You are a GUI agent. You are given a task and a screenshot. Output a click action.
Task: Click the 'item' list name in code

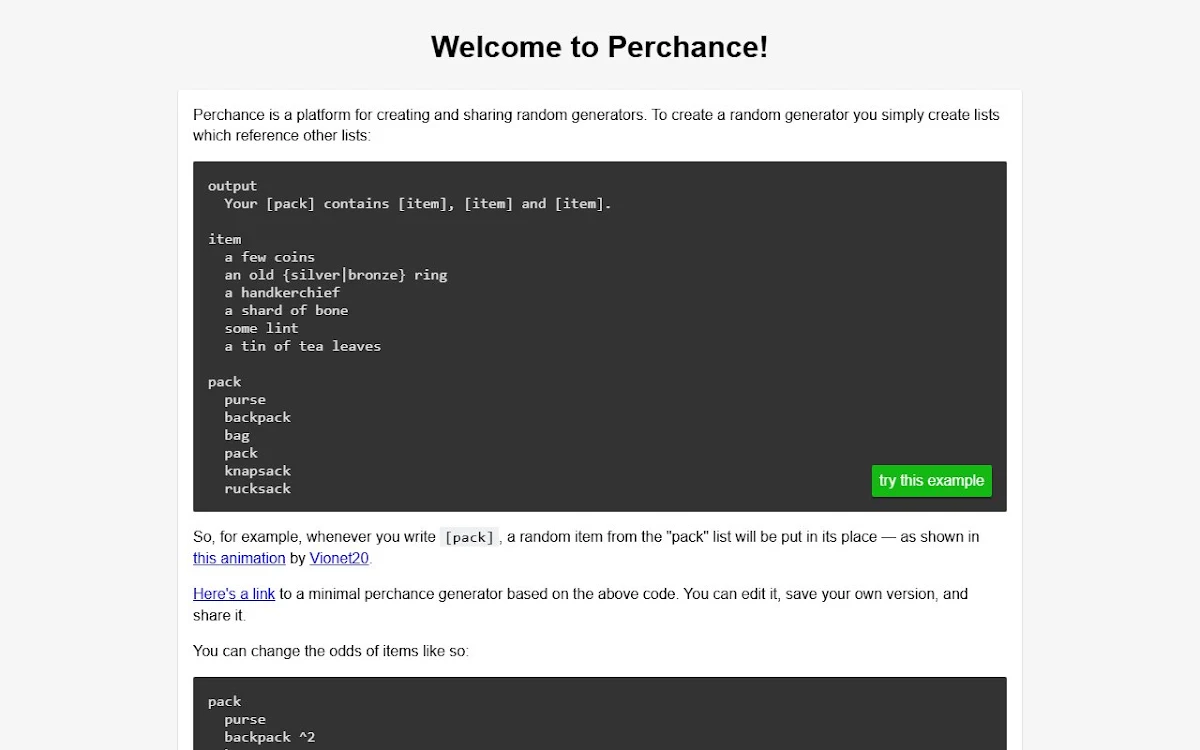pos(224,239)
